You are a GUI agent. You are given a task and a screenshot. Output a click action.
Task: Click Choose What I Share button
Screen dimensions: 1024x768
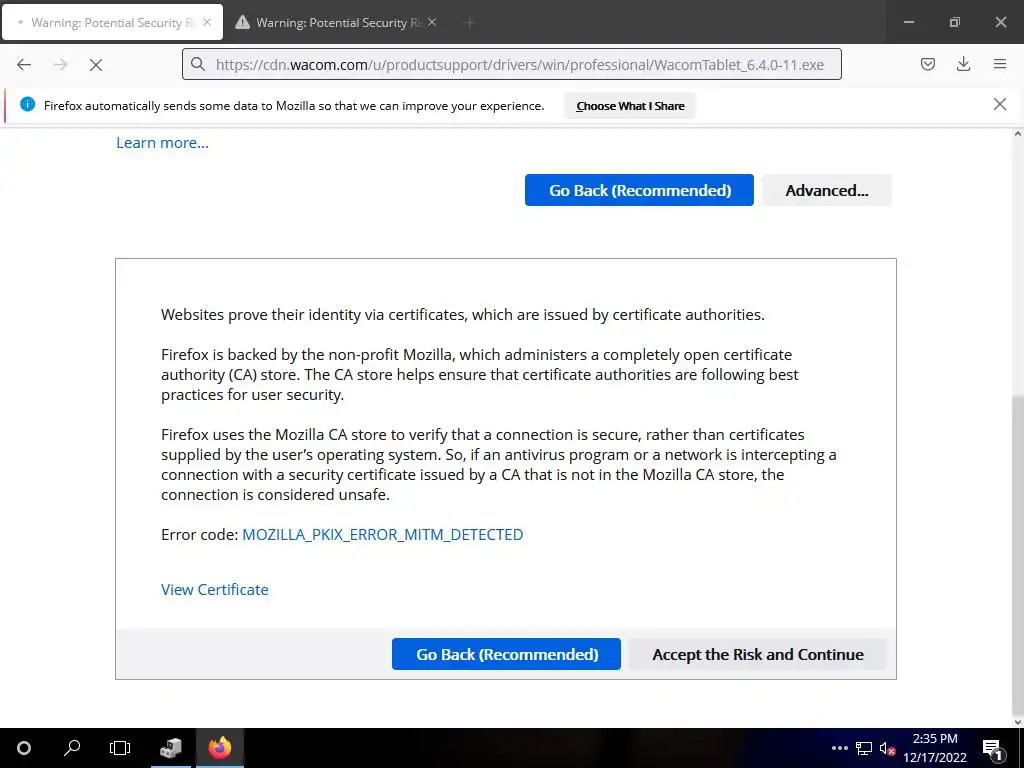tap(630, 106)
